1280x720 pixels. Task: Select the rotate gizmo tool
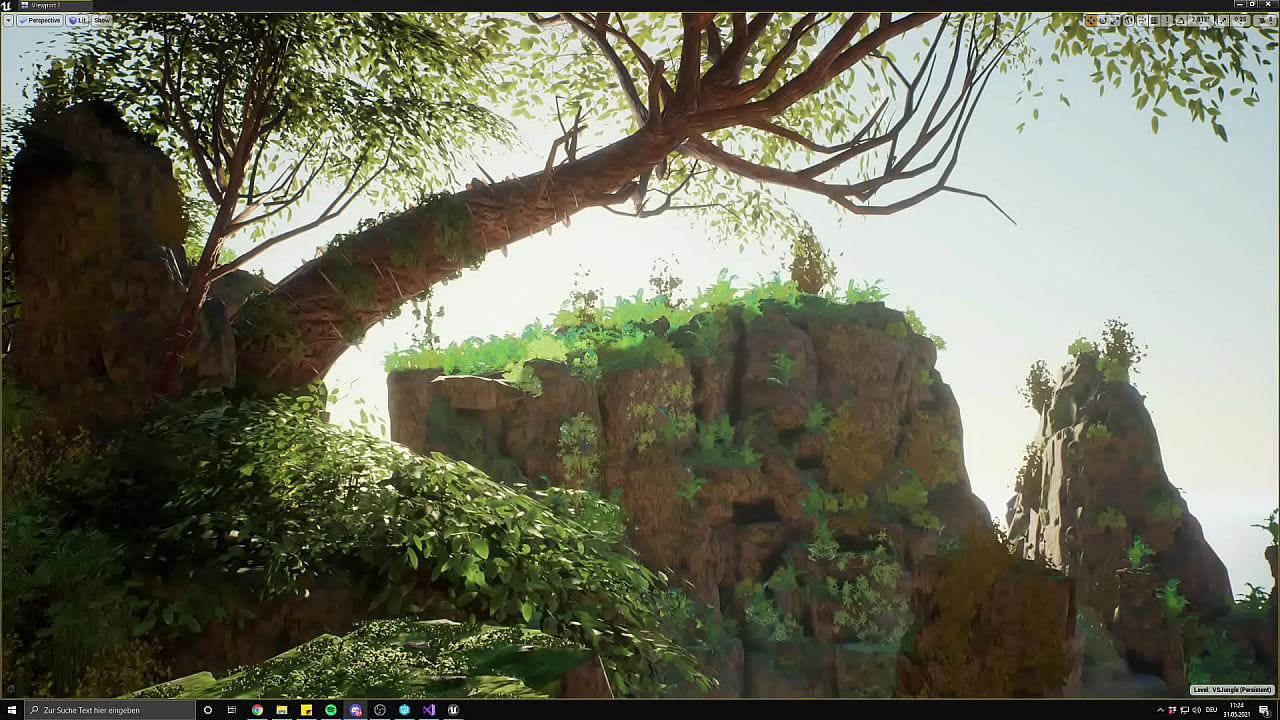(1103, 20)
